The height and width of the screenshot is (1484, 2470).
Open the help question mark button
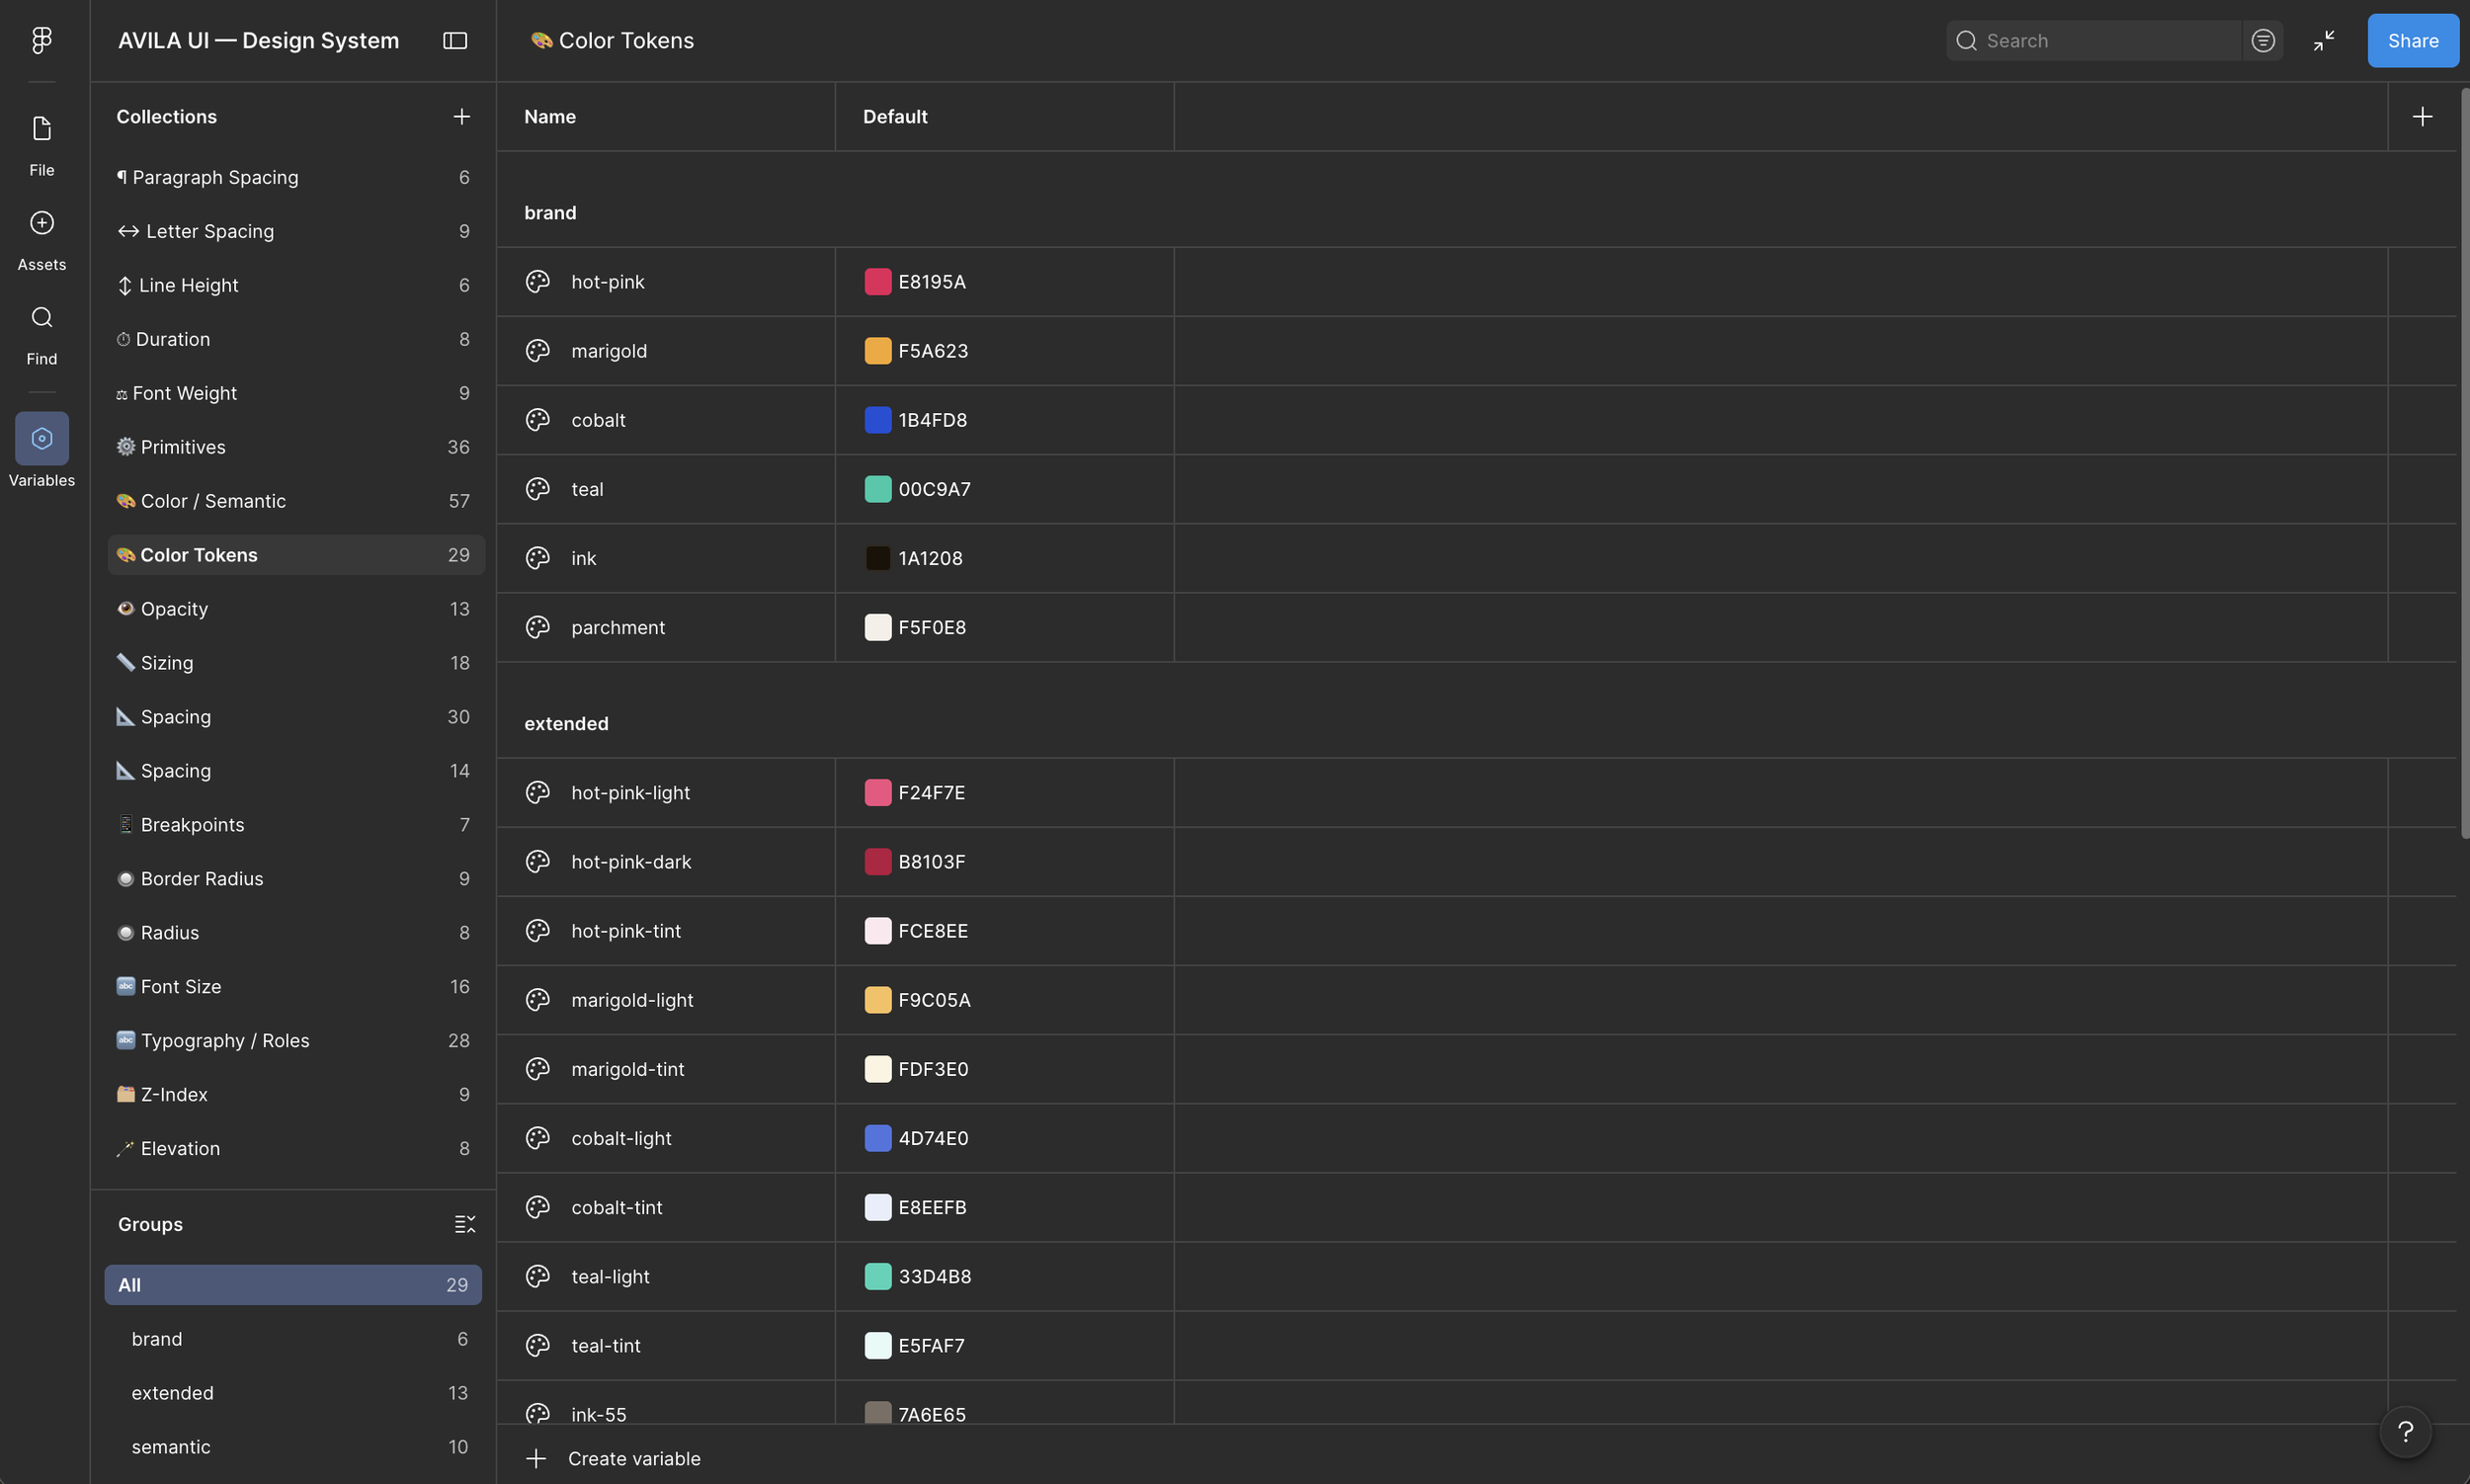2404,1432
